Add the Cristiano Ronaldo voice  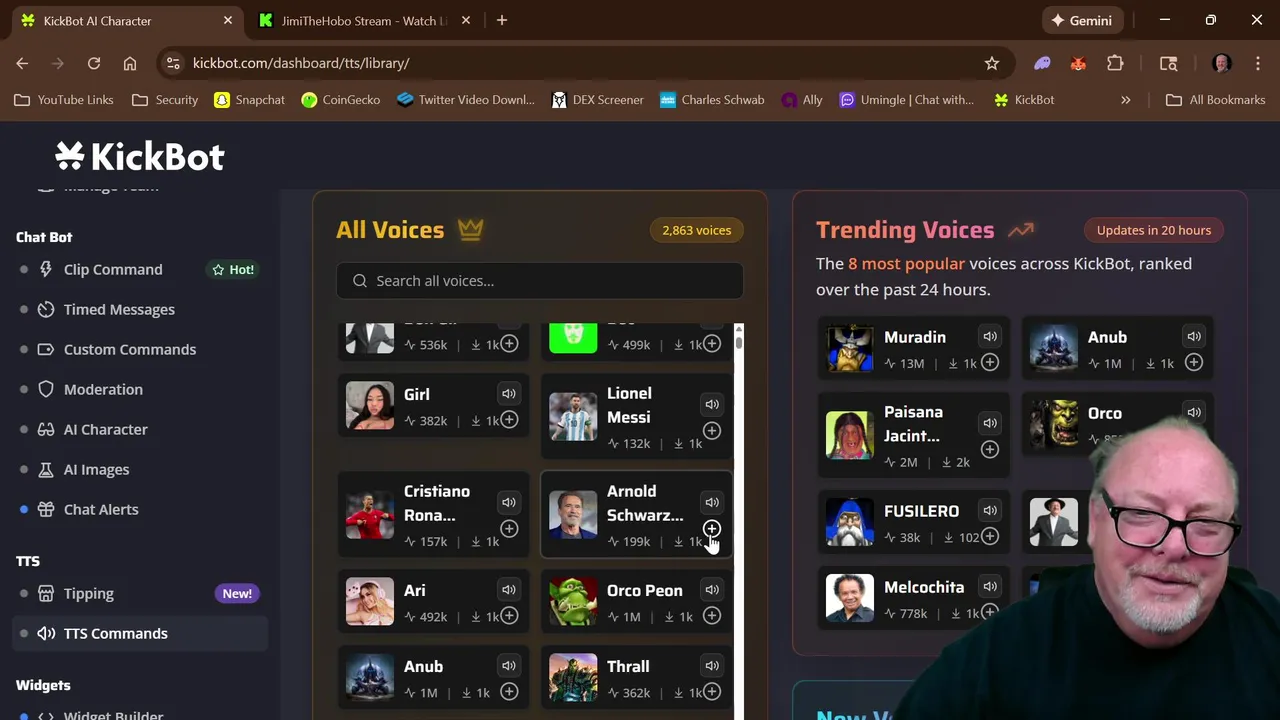click(509, 528)
